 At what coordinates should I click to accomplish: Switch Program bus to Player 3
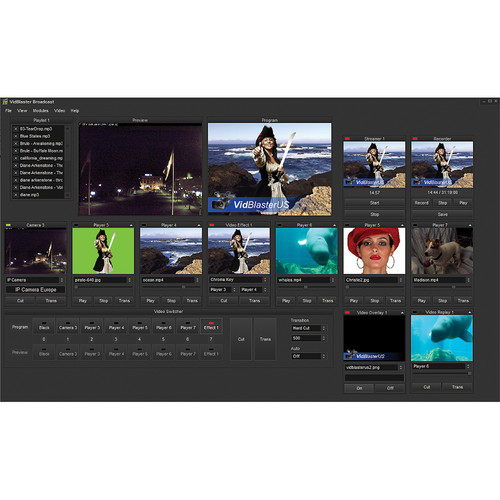[x=92, y=326]
